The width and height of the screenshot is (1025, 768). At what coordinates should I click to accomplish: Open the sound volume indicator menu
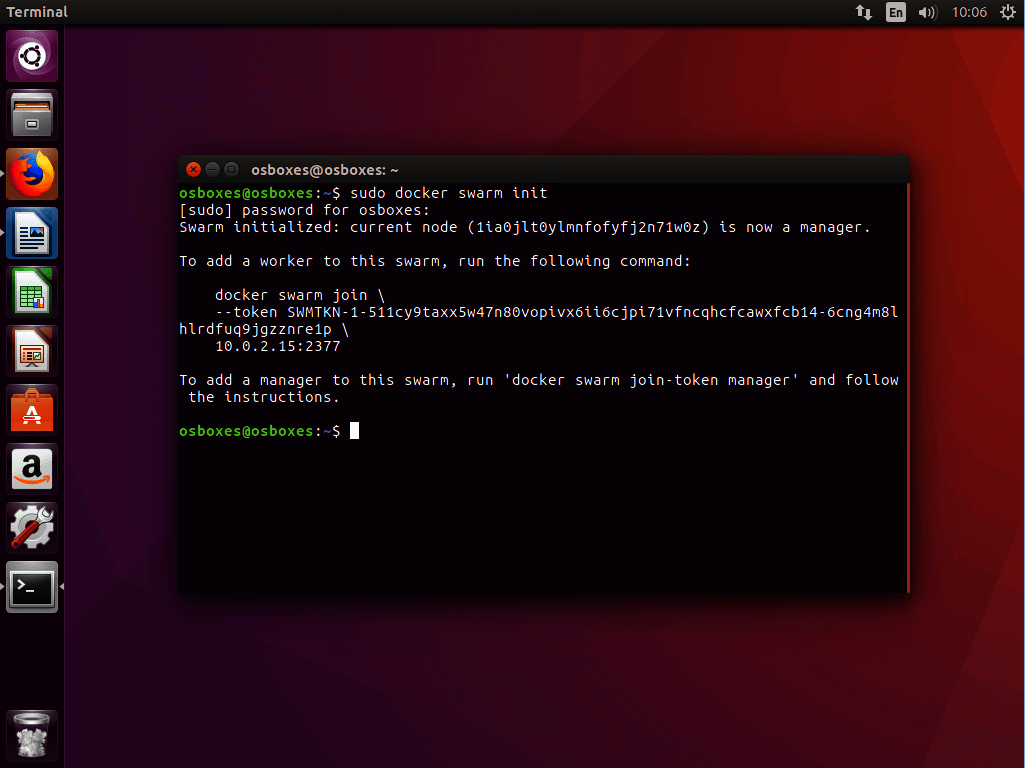pos(927,13)
